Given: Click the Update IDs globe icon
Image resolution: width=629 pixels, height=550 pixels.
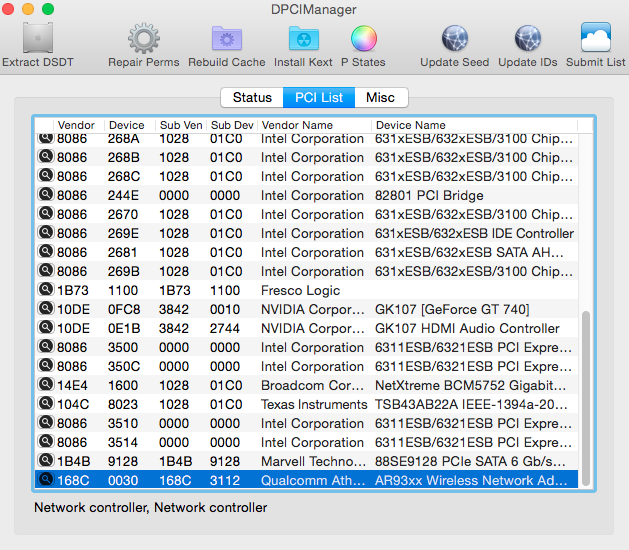Looking at the screenshot, I should tap(528, 39).
